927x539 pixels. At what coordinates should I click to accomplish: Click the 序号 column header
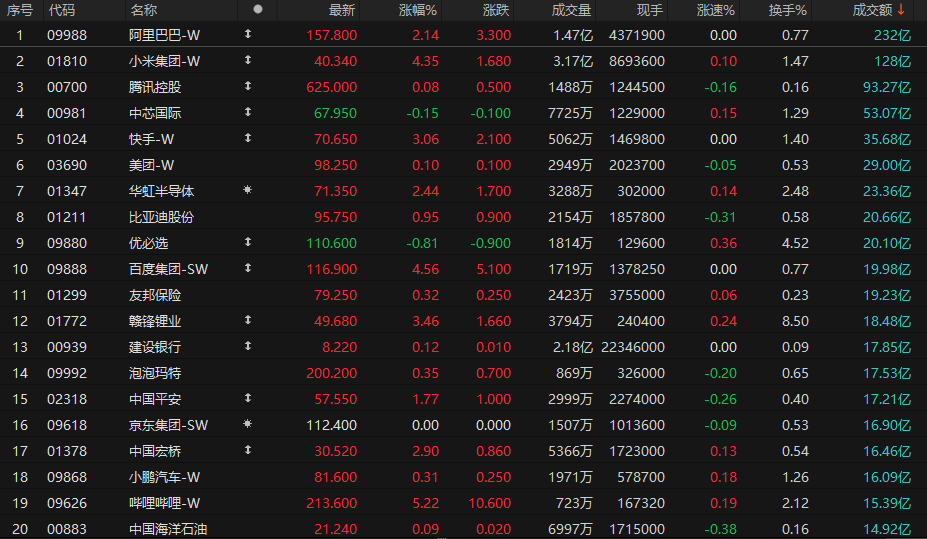tap(20, 10)
